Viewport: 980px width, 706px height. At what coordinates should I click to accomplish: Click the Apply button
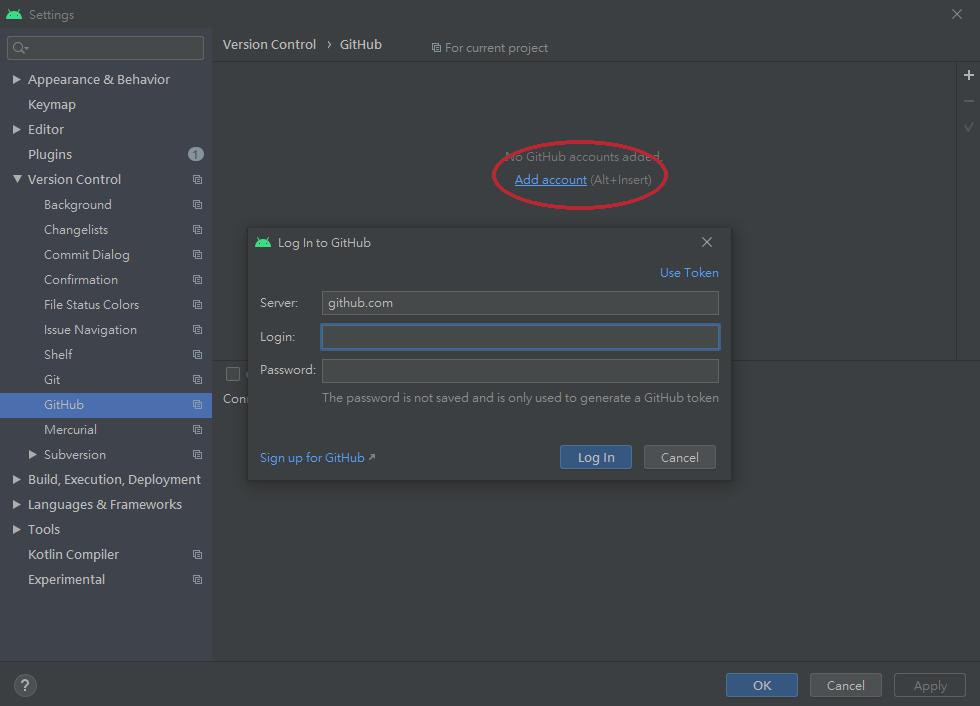pos(929,685)
